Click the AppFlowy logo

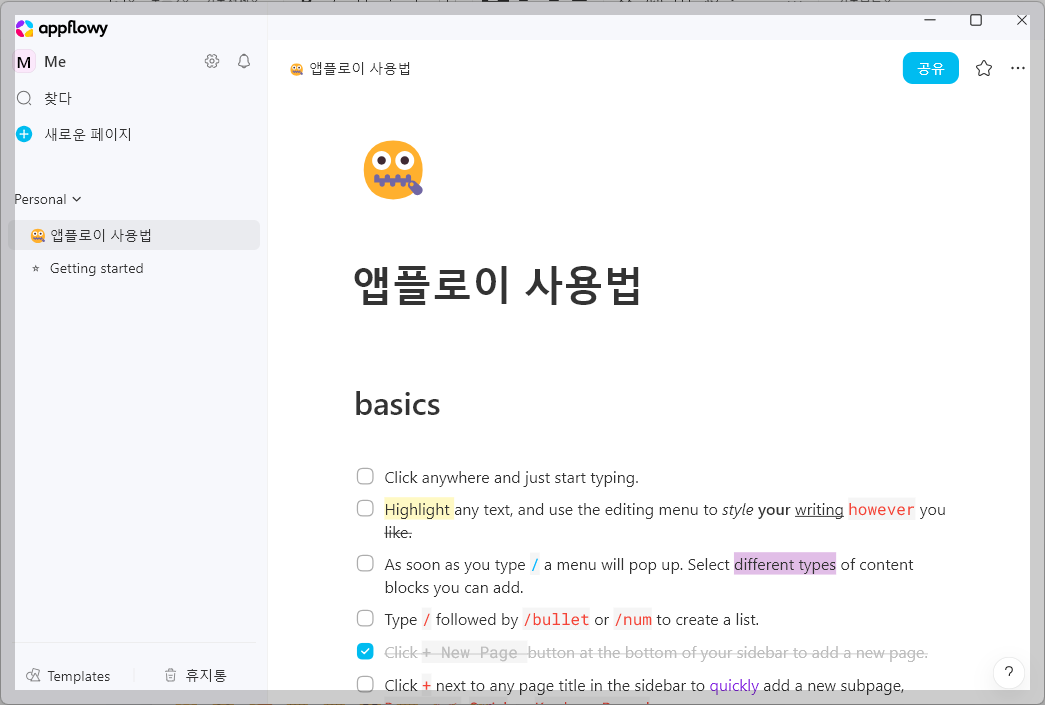coord(61,28)
